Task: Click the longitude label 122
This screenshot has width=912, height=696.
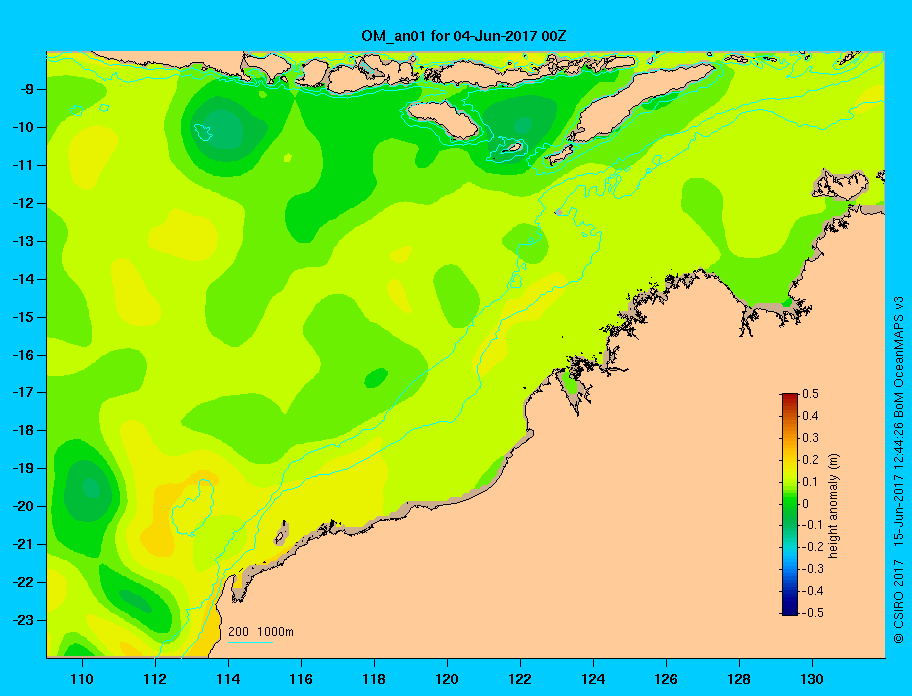Action: point(520,679)
